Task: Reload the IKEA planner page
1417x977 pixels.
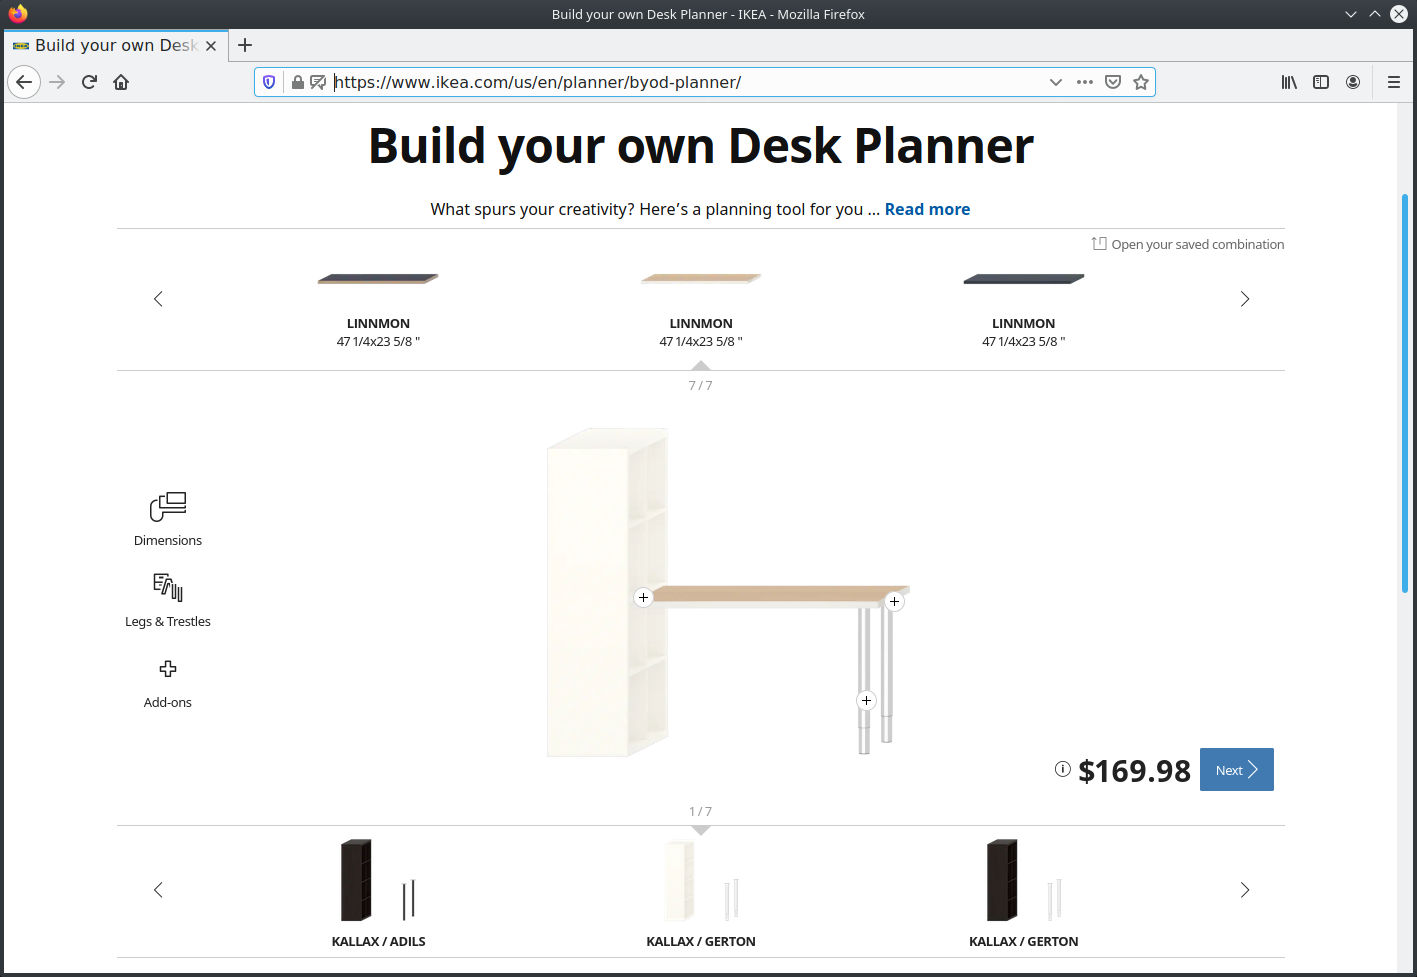Action: tap(89, 82)
